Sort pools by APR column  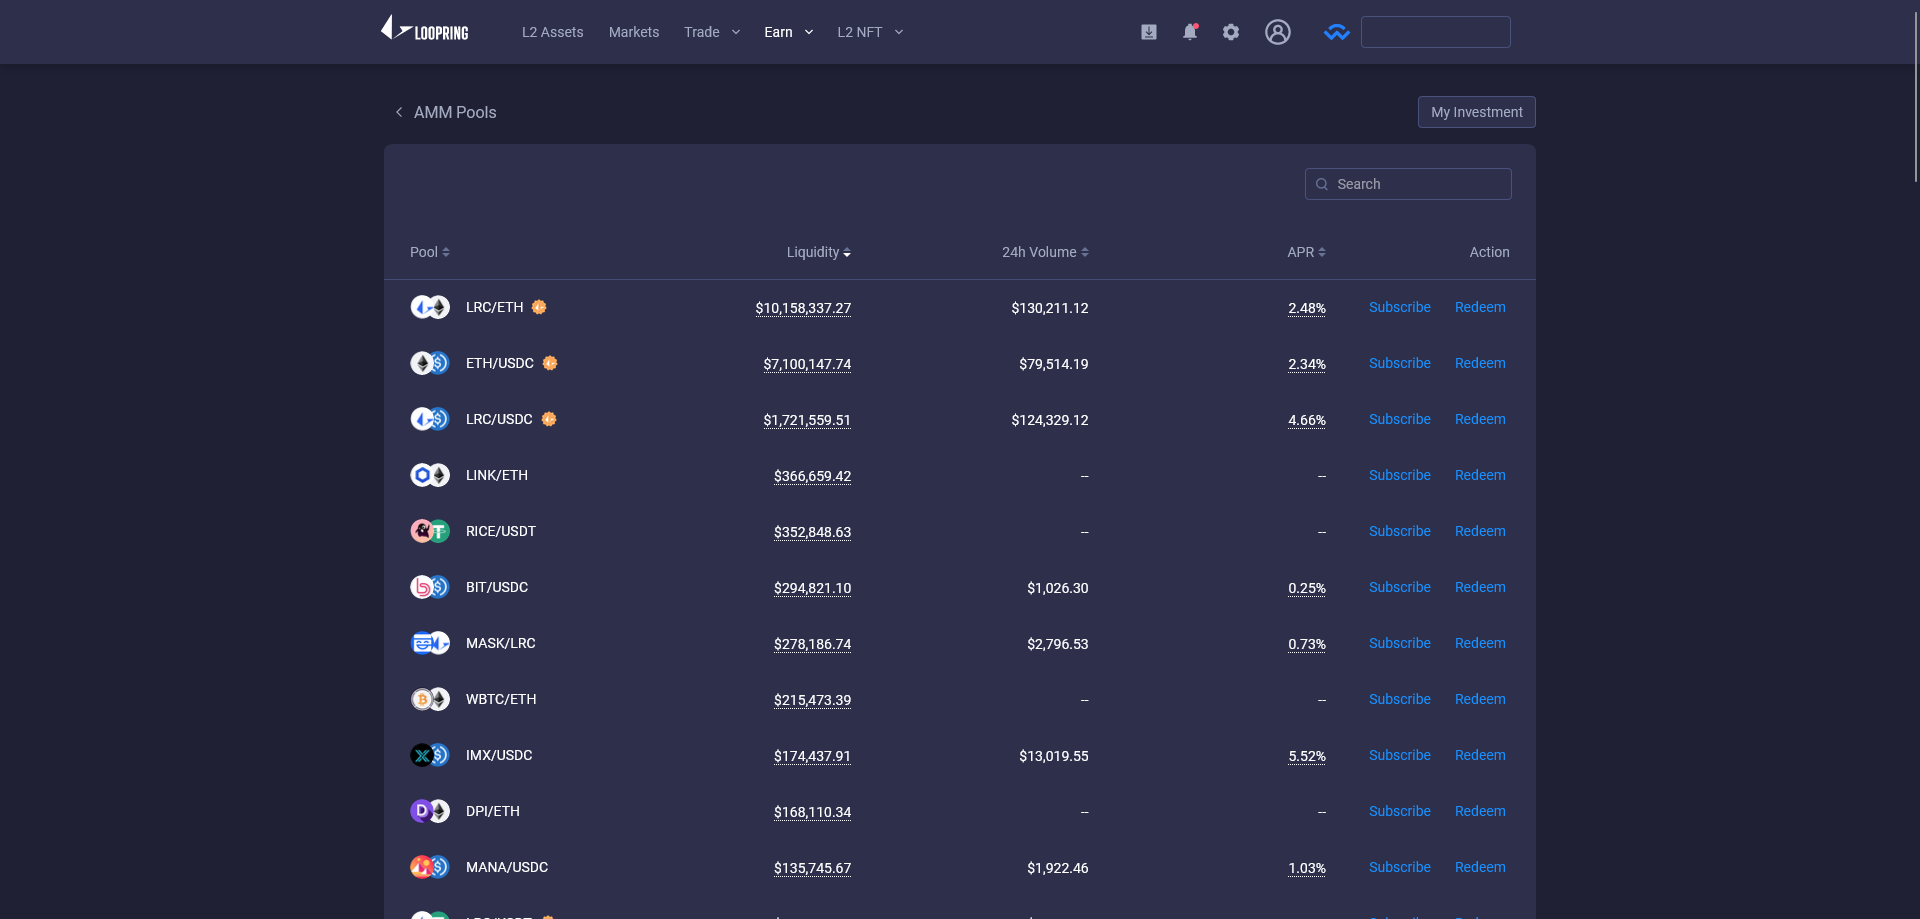point(1306,252)
